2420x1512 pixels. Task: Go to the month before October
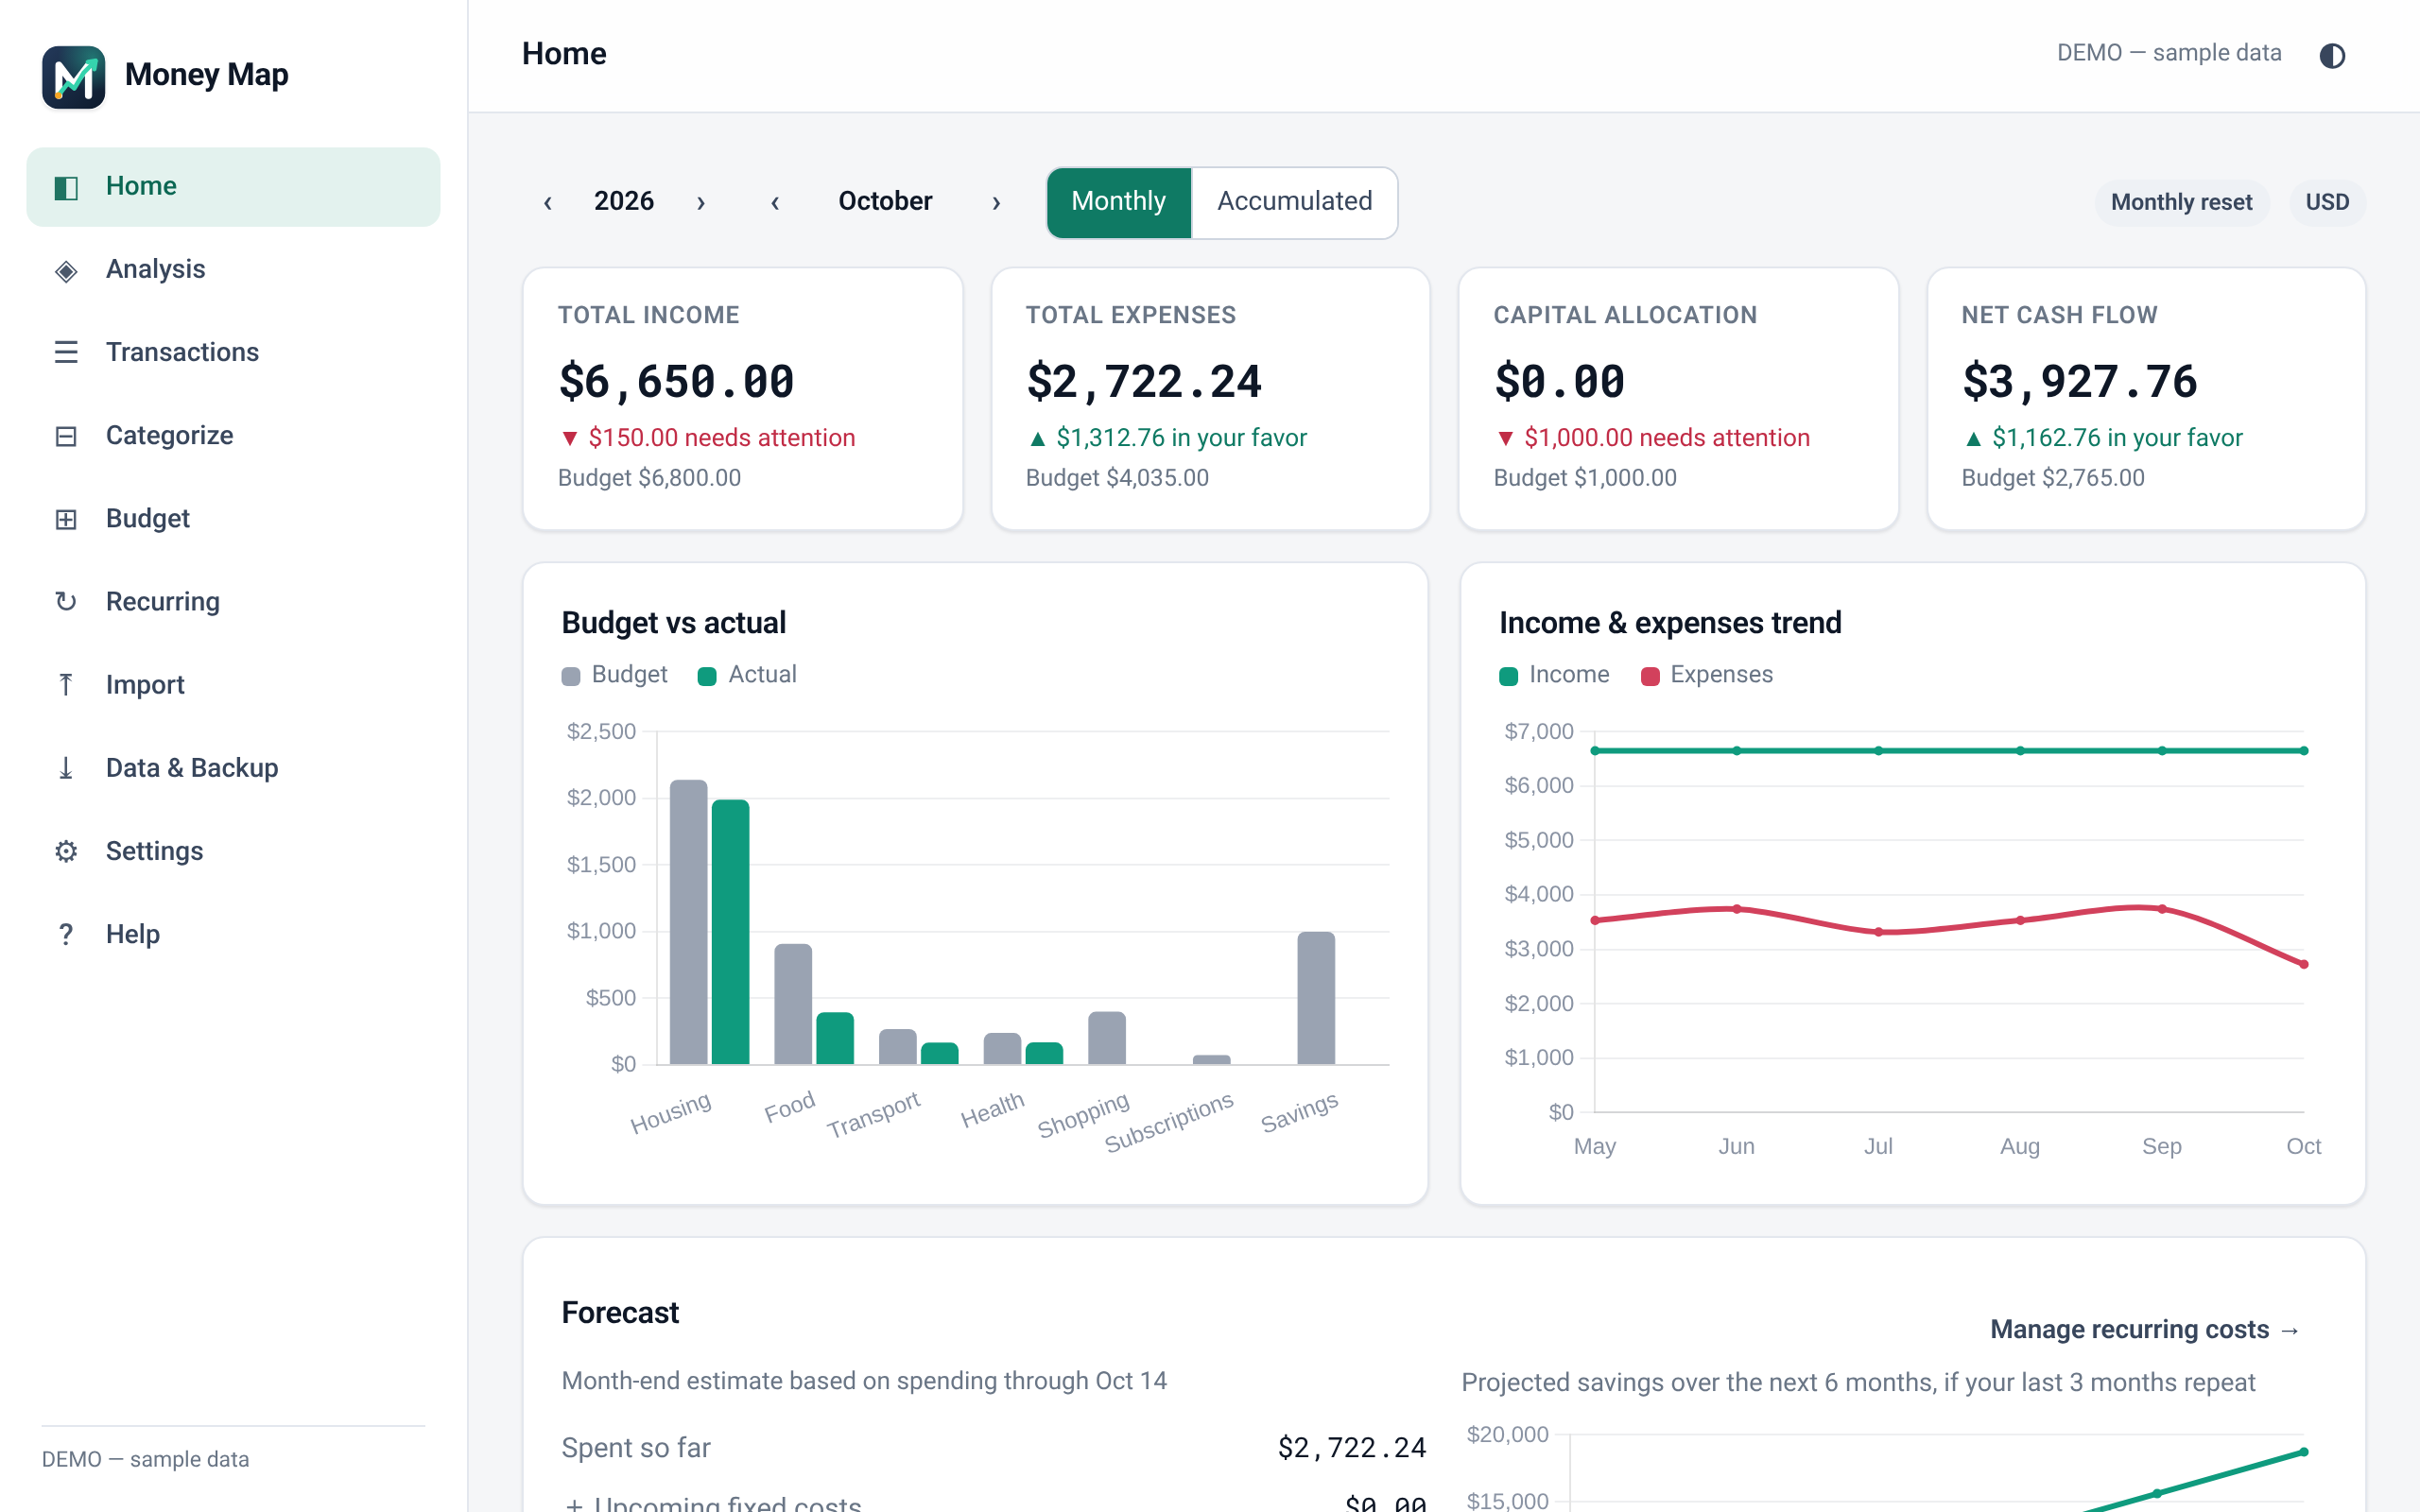775,203
